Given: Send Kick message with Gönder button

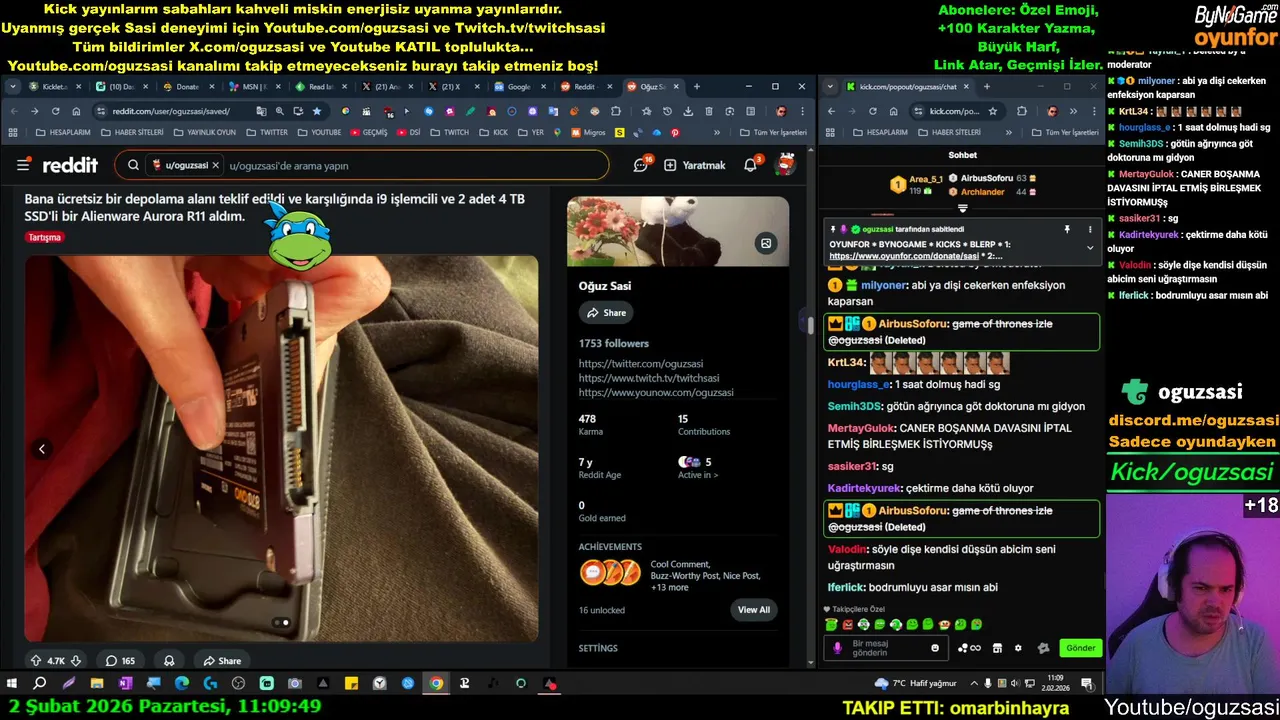Looking at the screenshot, I should coord(1080,648).
